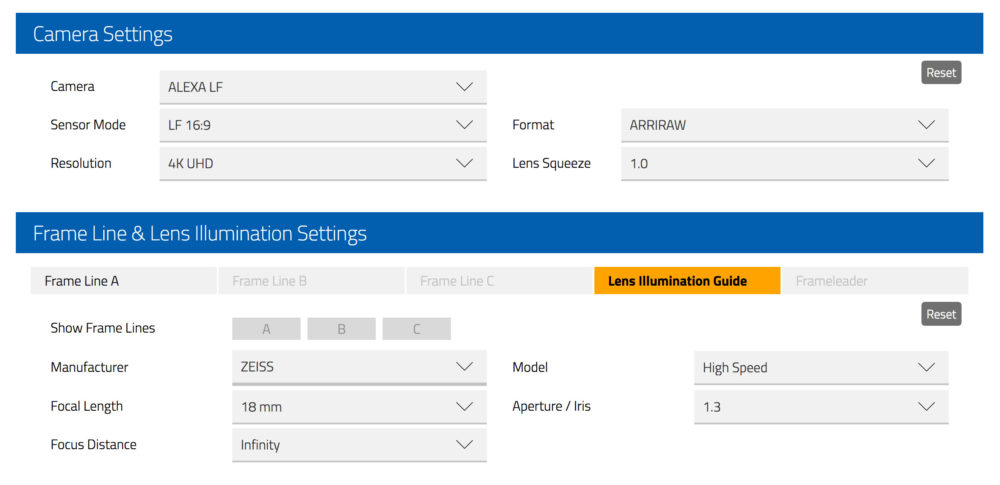Select the Lens Illumination Guide tab
Screen dimensions: 1000x485
pos(688,281)
